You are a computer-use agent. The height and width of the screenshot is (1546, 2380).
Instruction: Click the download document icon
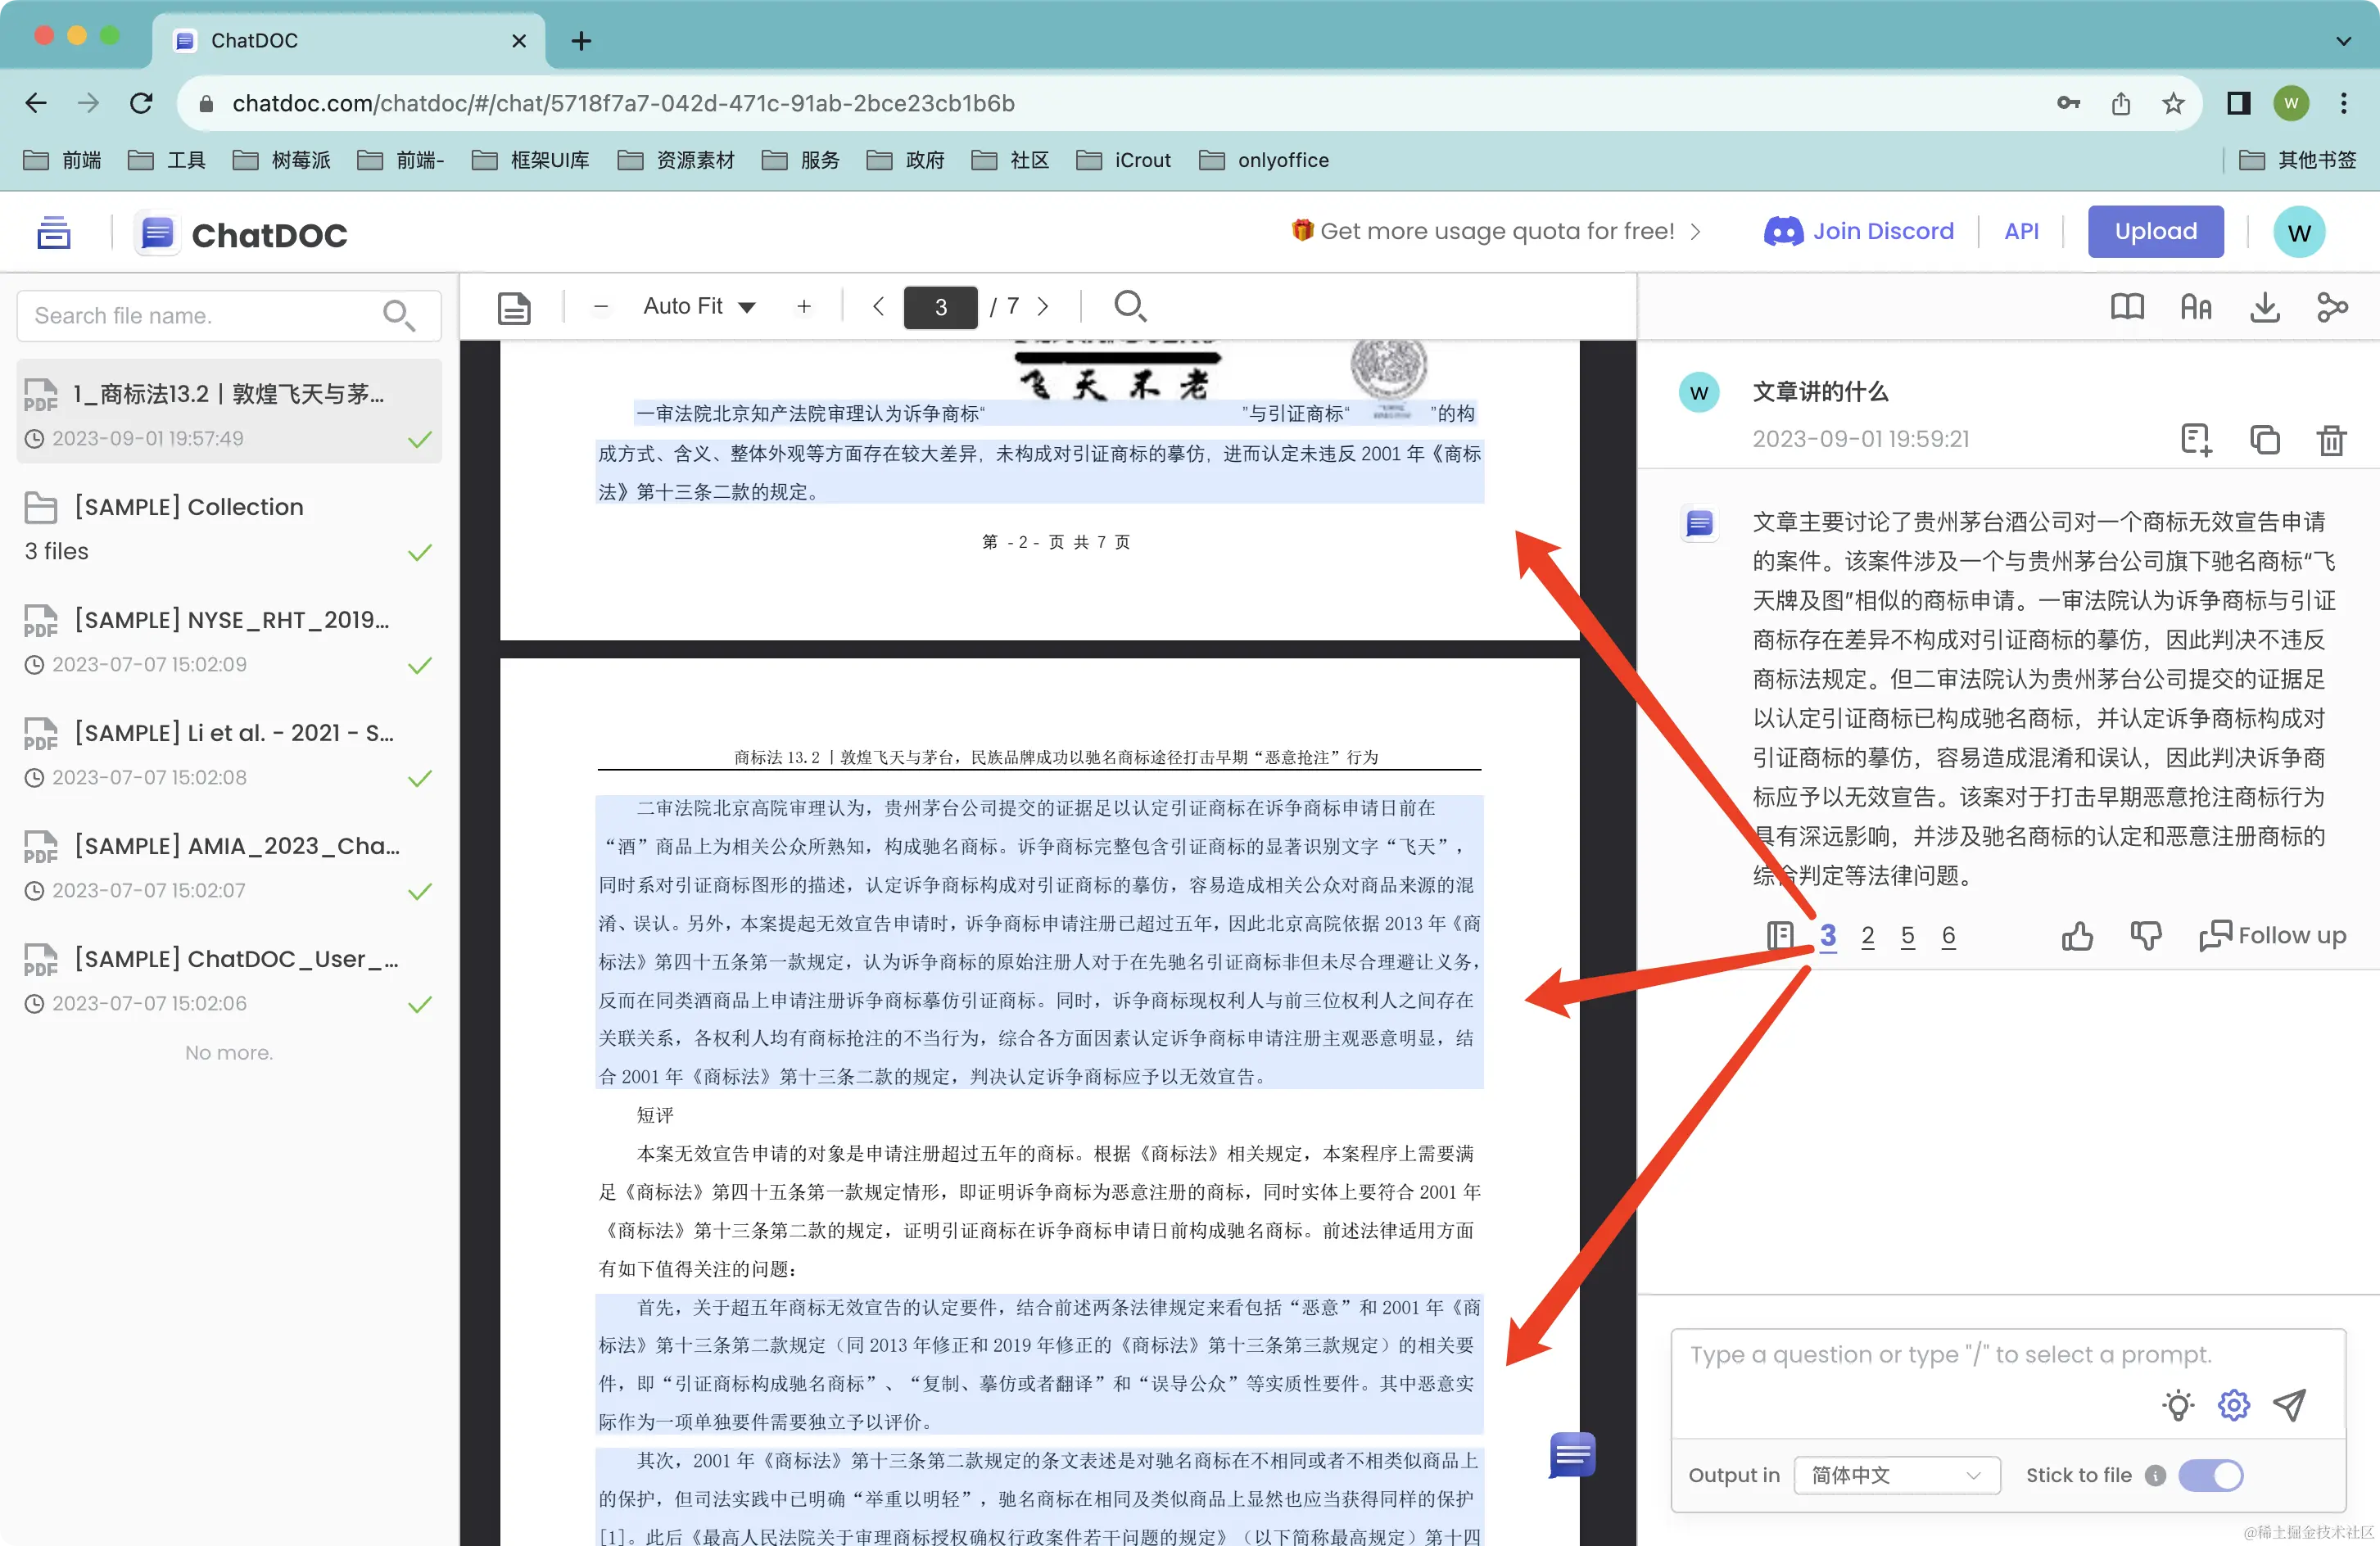(x=2264, y=307)
